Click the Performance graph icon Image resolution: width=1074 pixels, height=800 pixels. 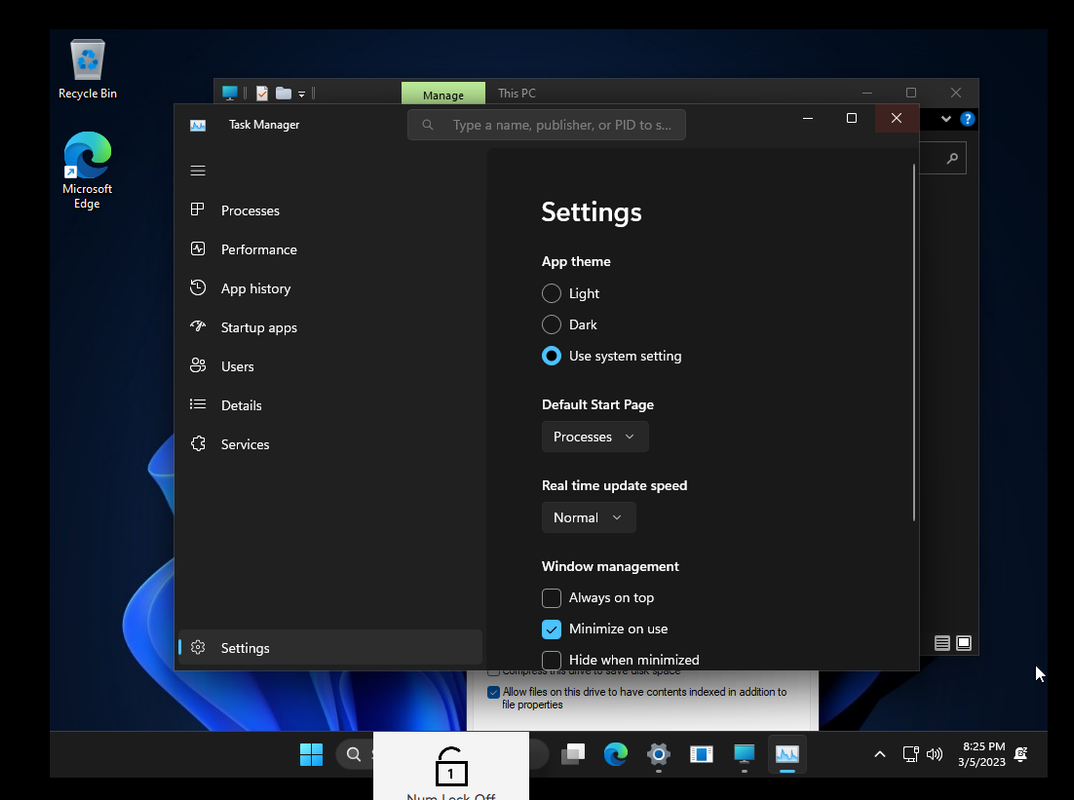[198, 249]
